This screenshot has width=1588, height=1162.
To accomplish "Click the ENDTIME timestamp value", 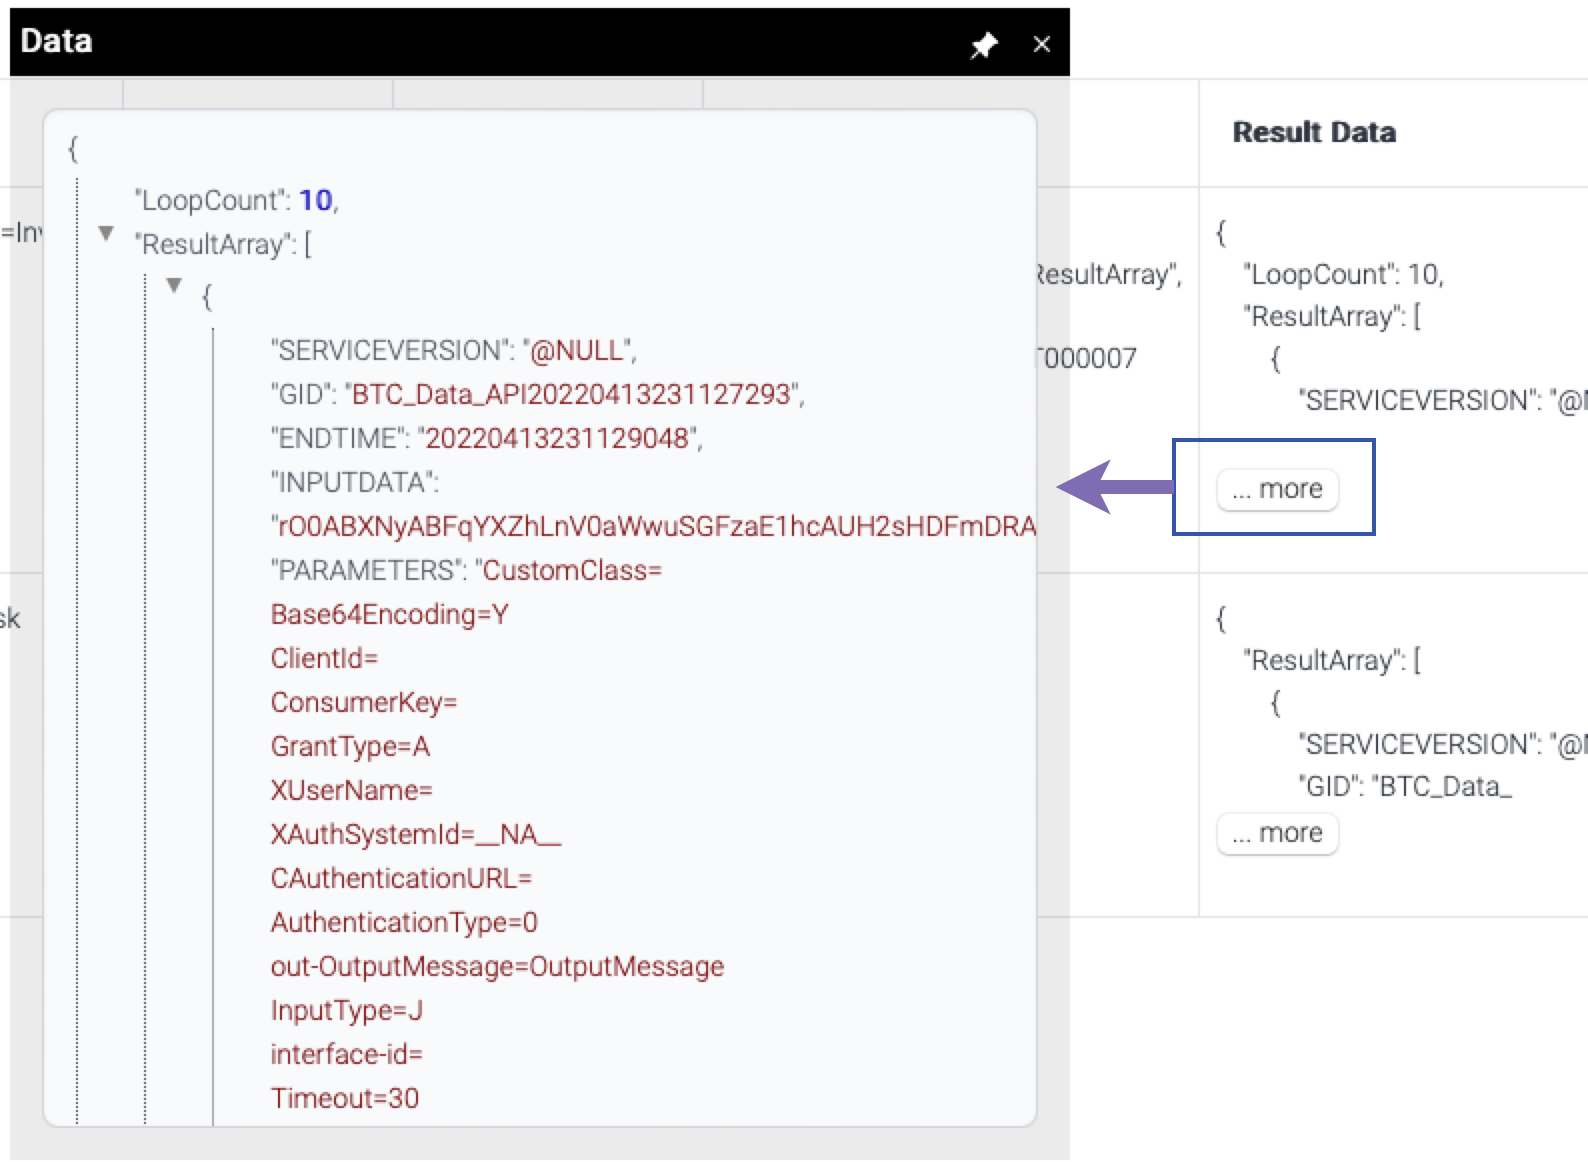I will tap(559, 439).
